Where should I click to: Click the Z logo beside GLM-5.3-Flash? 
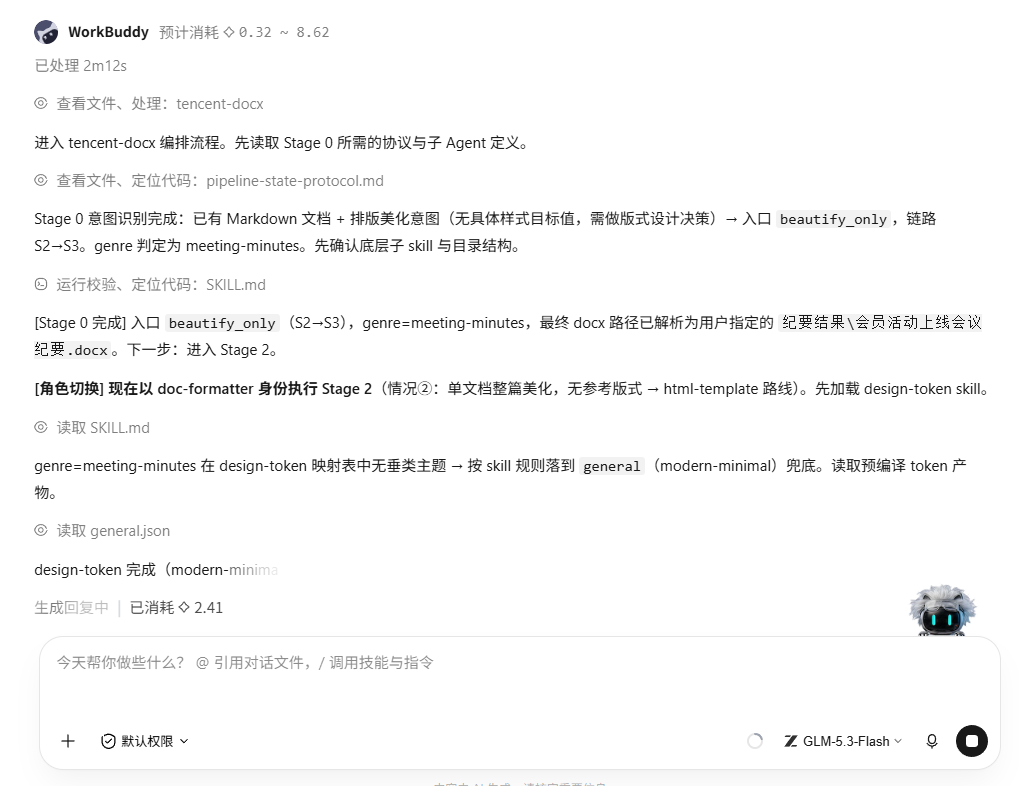click(791, 741)
